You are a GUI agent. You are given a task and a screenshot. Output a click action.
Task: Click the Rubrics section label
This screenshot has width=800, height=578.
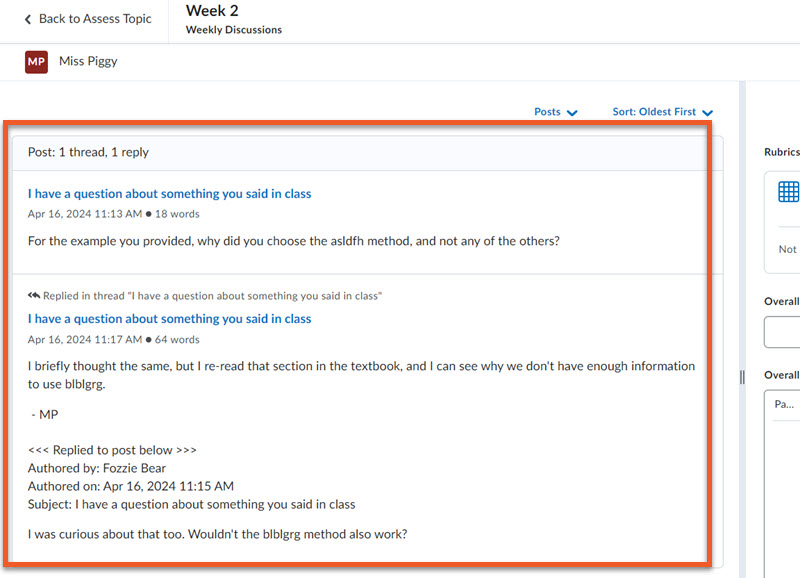(x=781, y=152)
